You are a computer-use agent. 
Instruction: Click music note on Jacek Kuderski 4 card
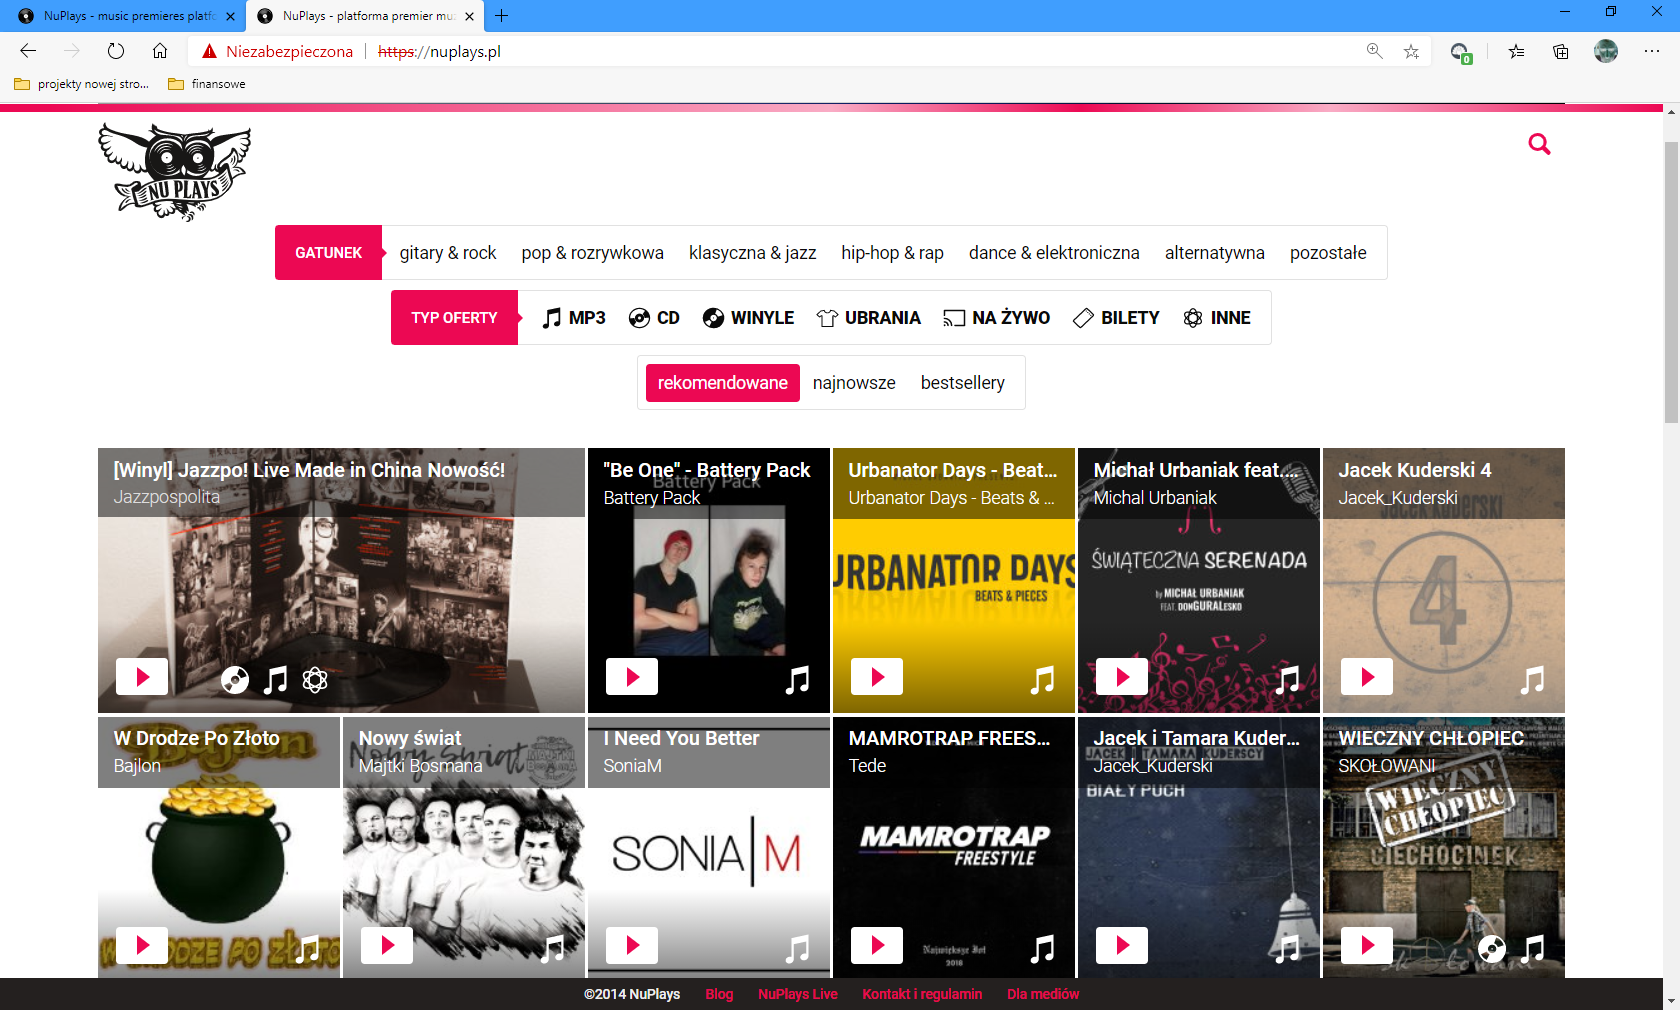click(x=1532, y=680)
